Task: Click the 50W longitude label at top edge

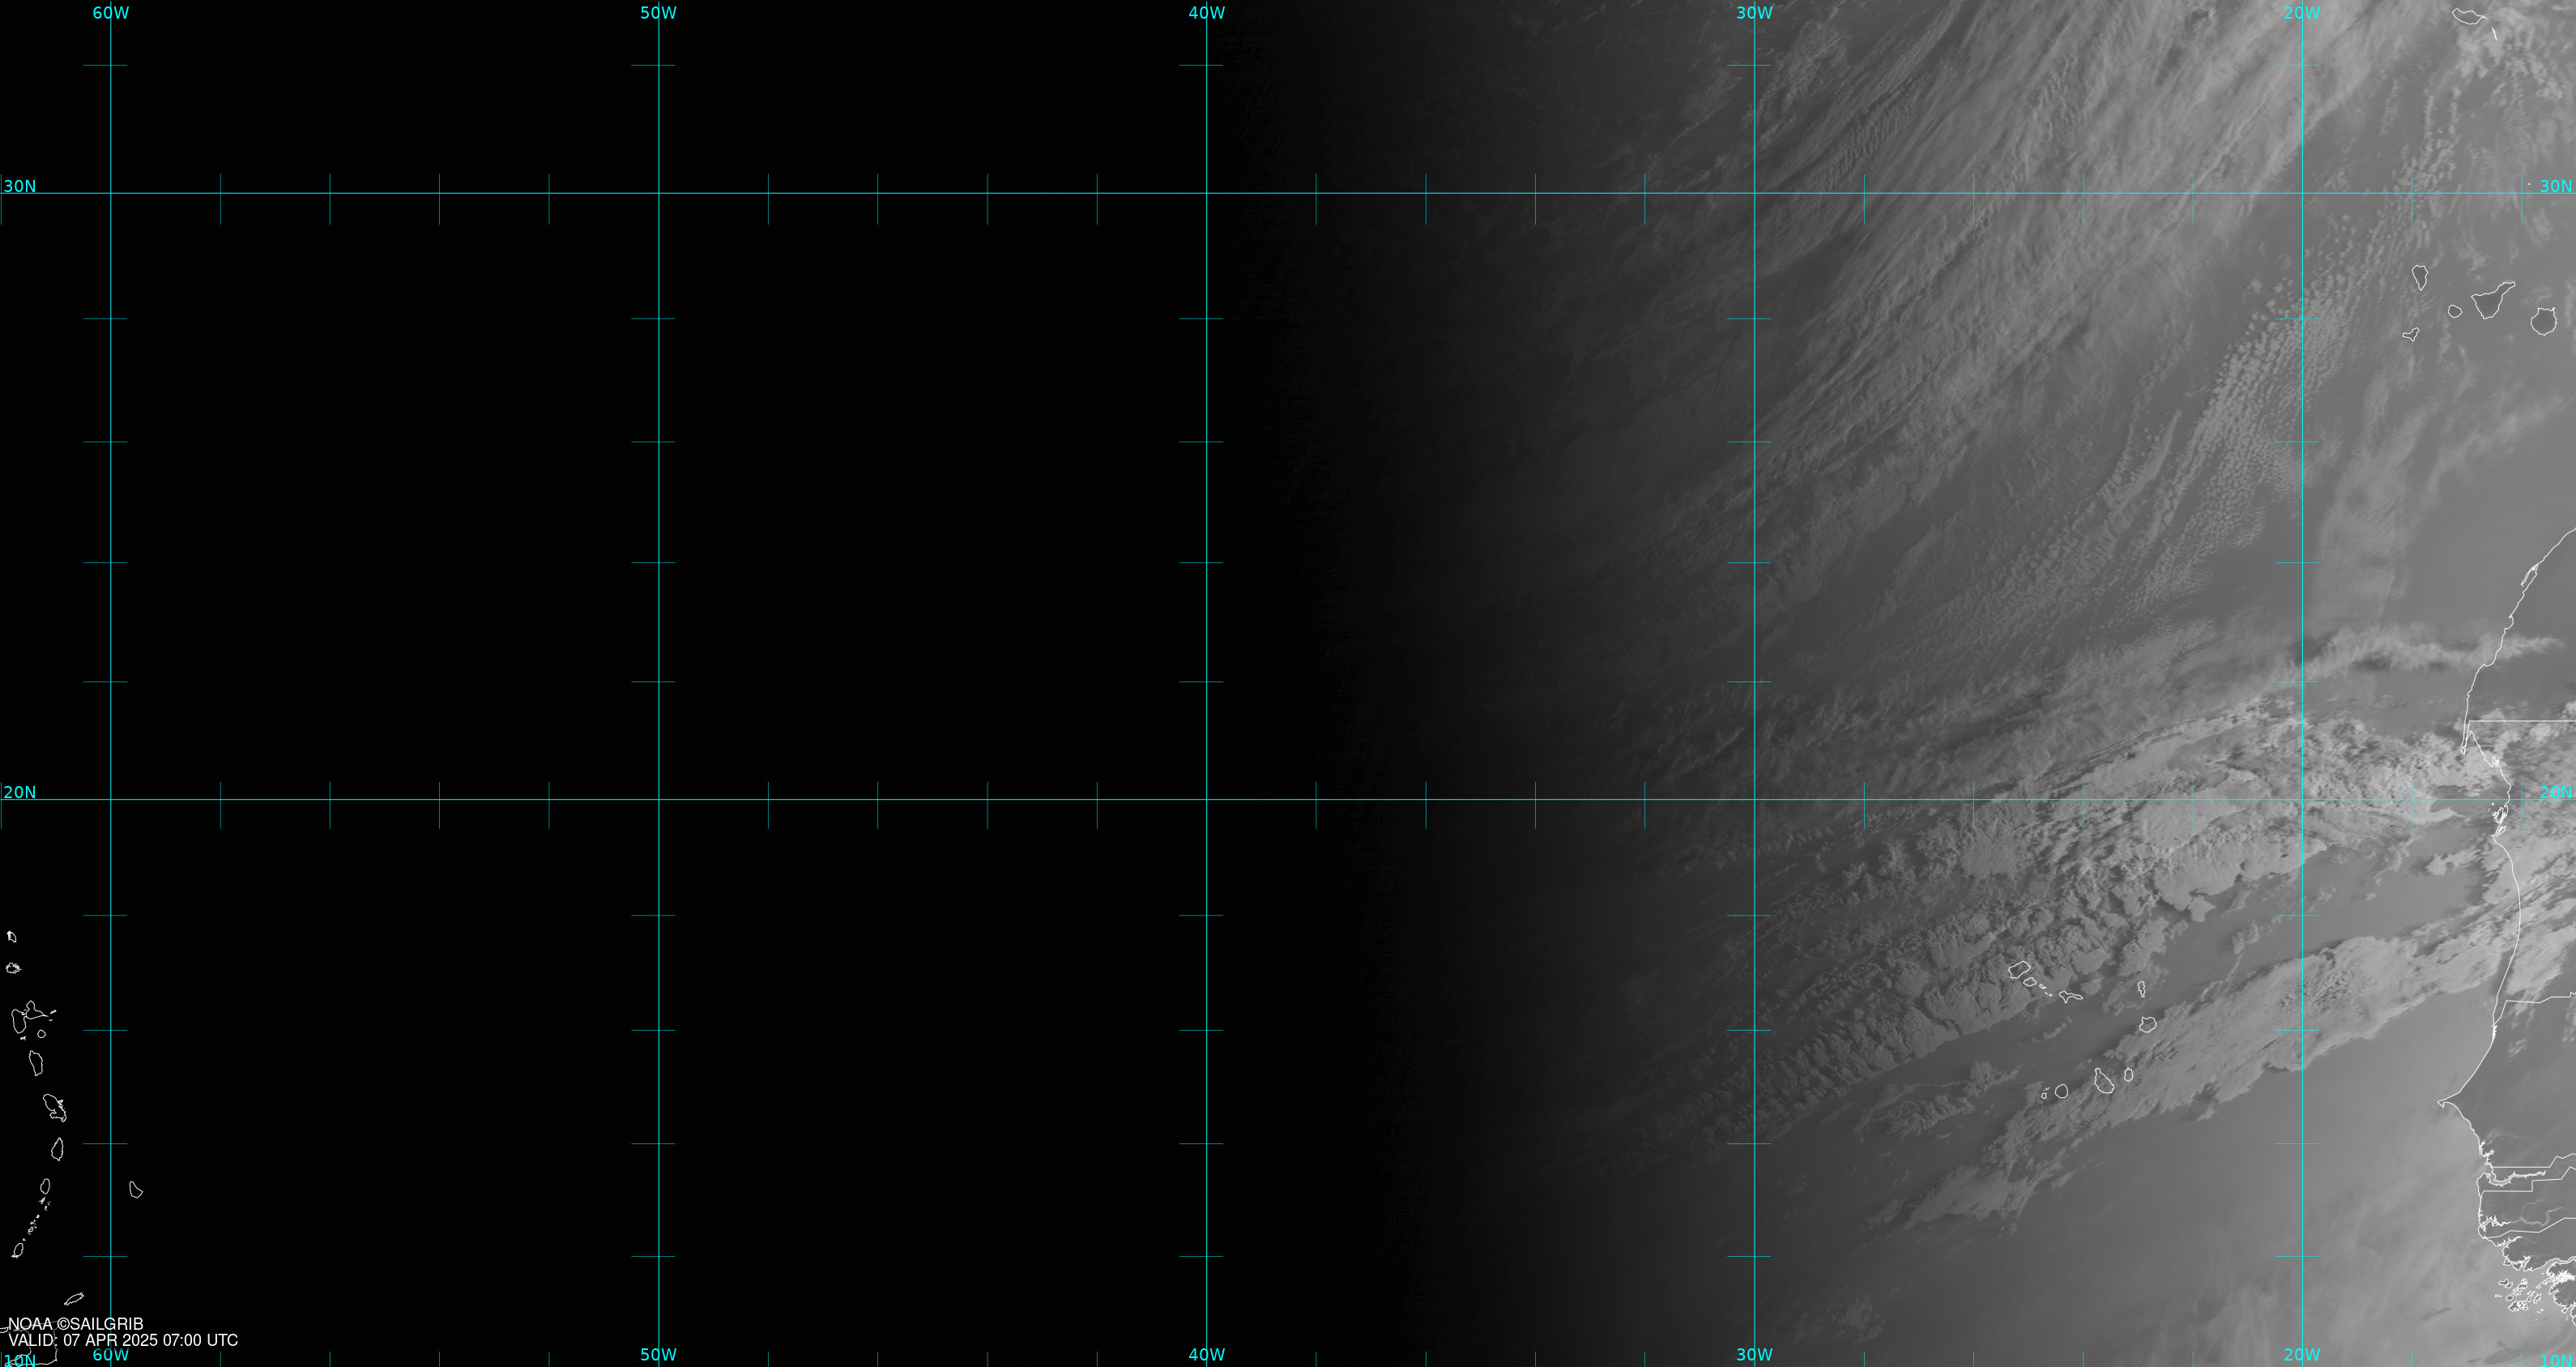Action: pos(658,13)
